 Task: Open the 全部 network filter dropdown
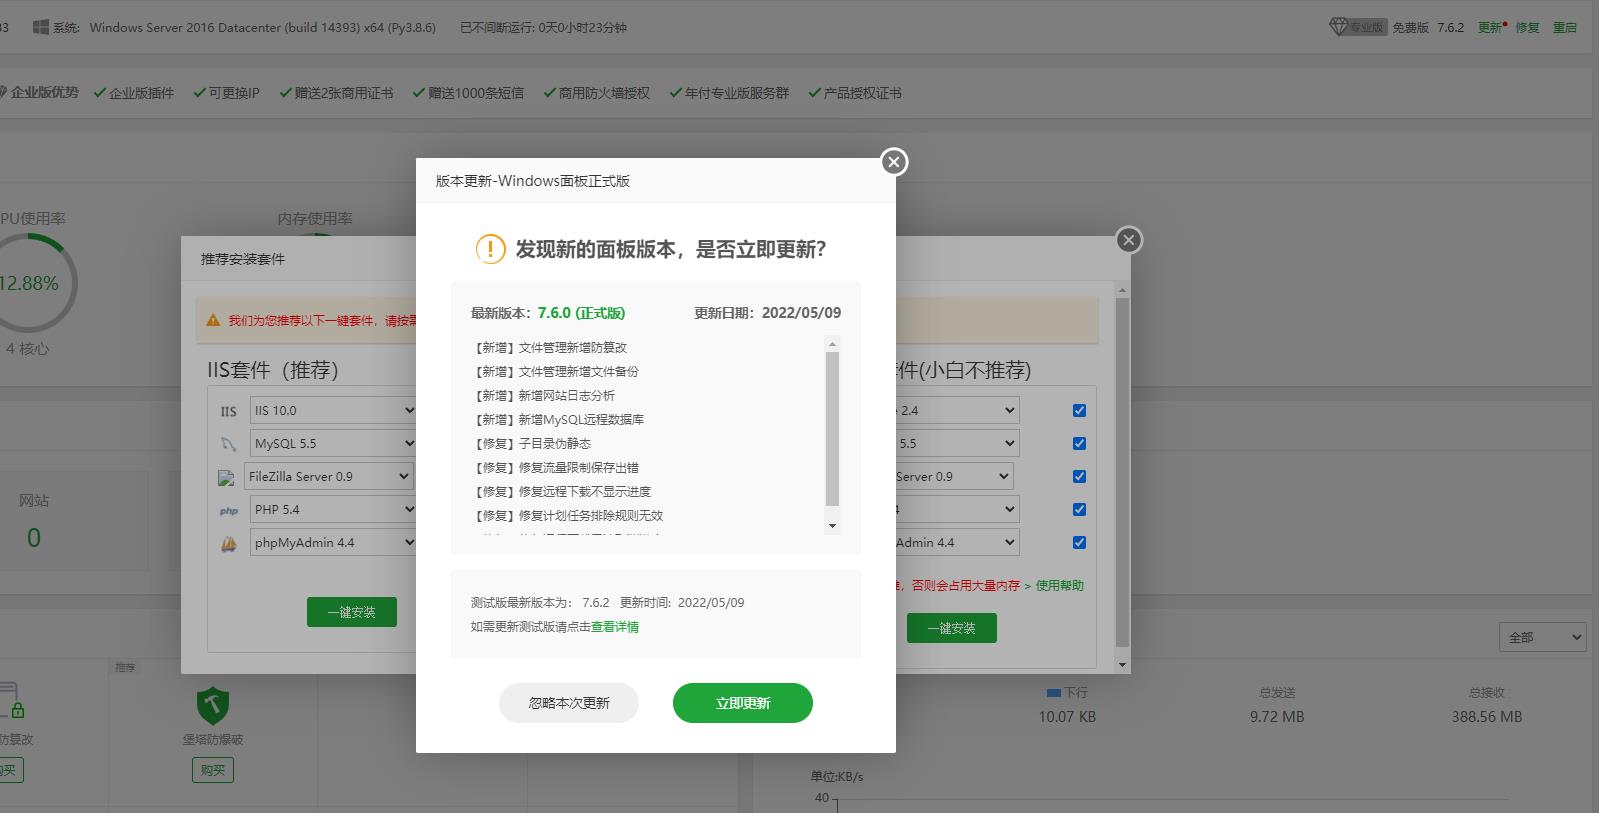pos(1542,637)
